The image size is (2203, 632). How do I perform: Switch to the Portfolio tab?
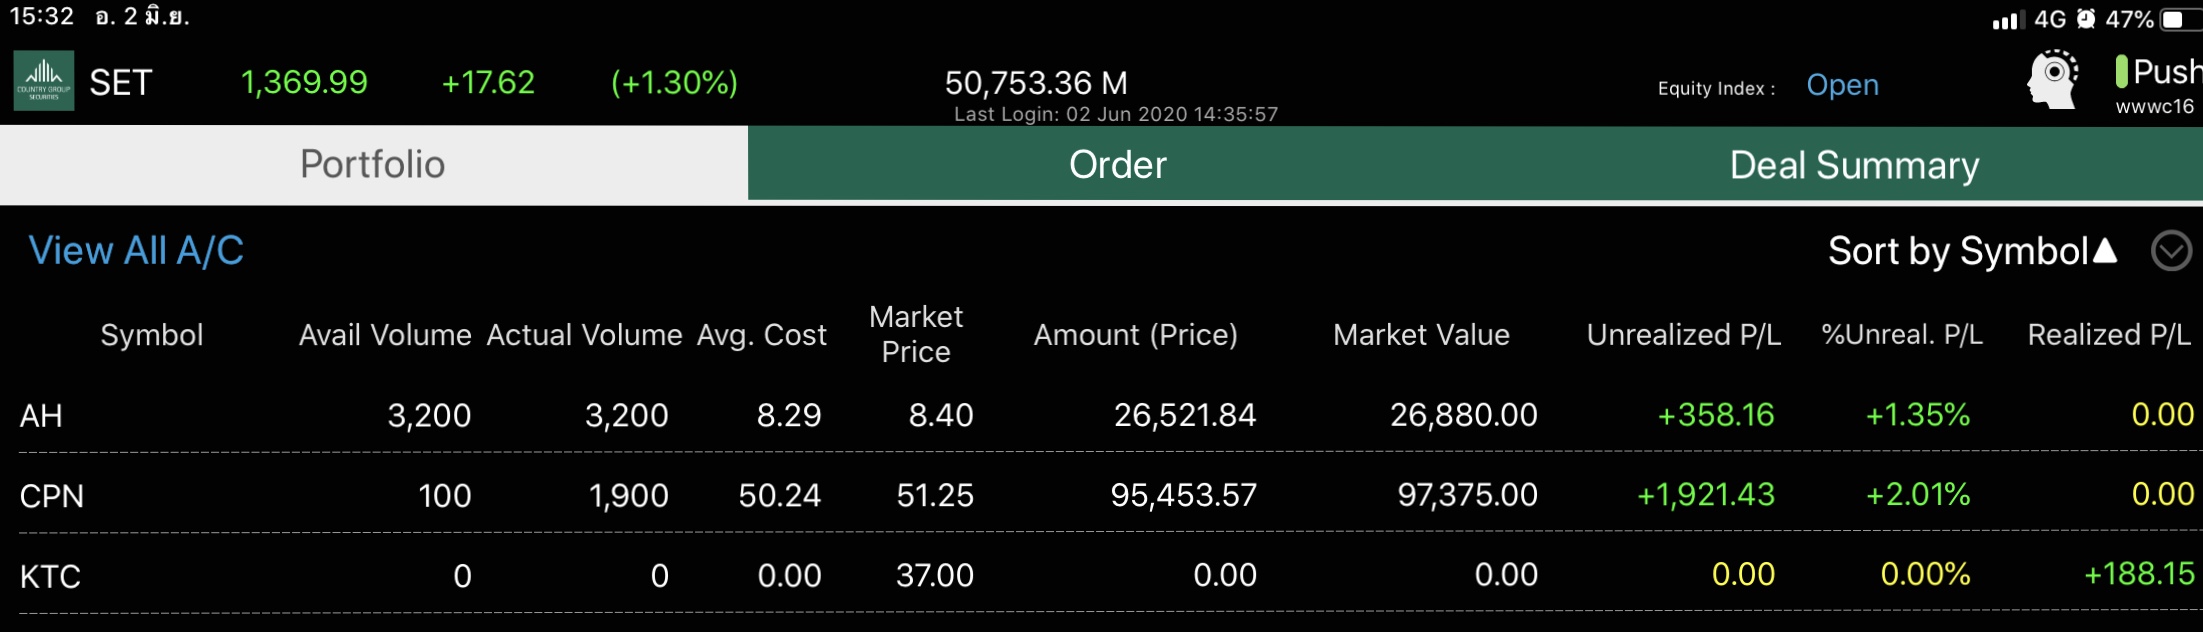373,165
